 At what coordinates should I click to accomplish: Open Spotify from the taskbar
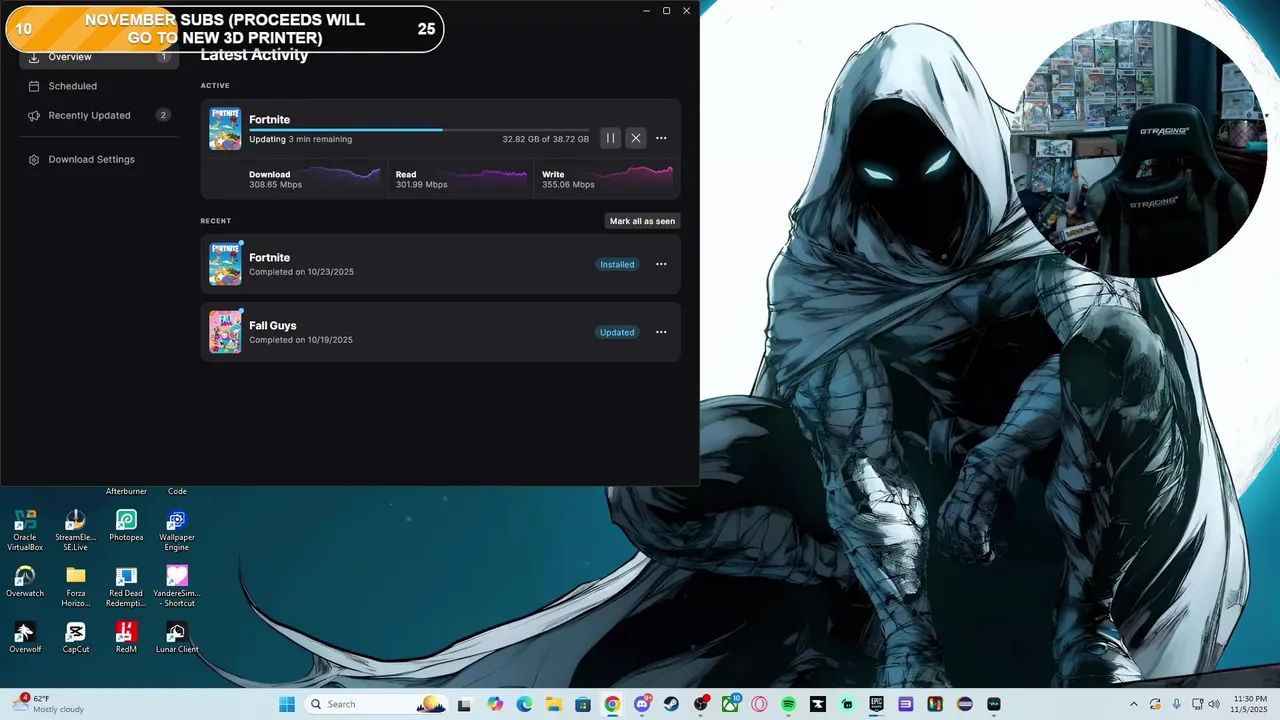point(788,704)
